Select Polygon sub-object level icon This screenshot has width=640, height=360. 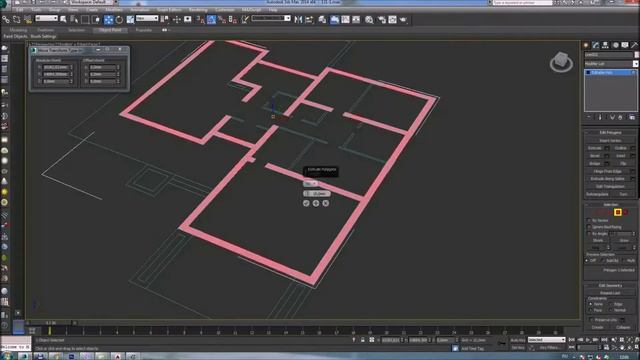click(x=618, y=212)
